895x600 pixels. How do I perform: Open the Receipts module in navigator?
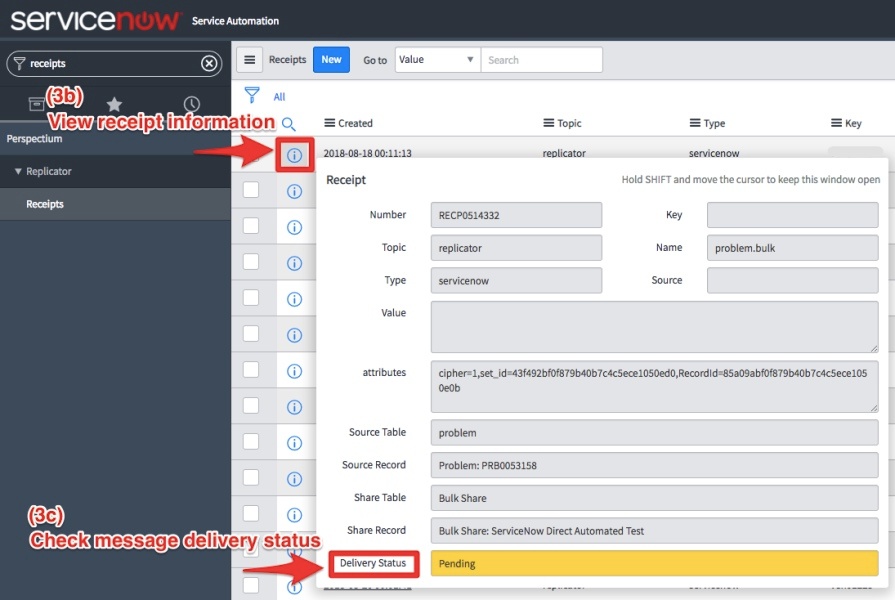point(115,204)
